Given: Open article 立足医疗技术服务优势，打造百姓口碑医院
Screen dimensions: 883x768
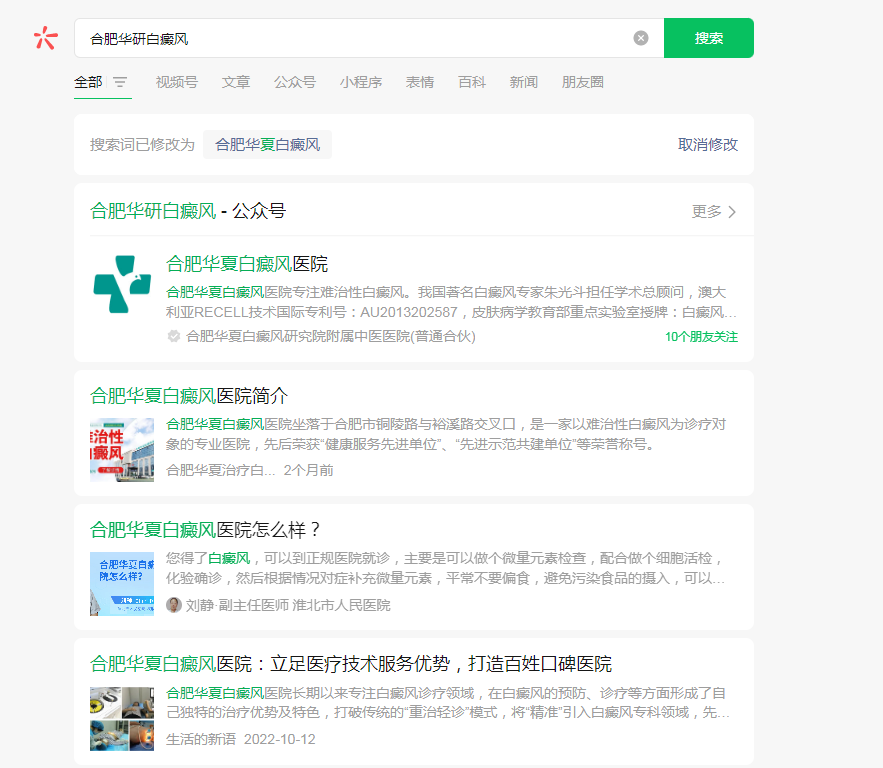Looking at the screenshot, I should coord(350,664).
